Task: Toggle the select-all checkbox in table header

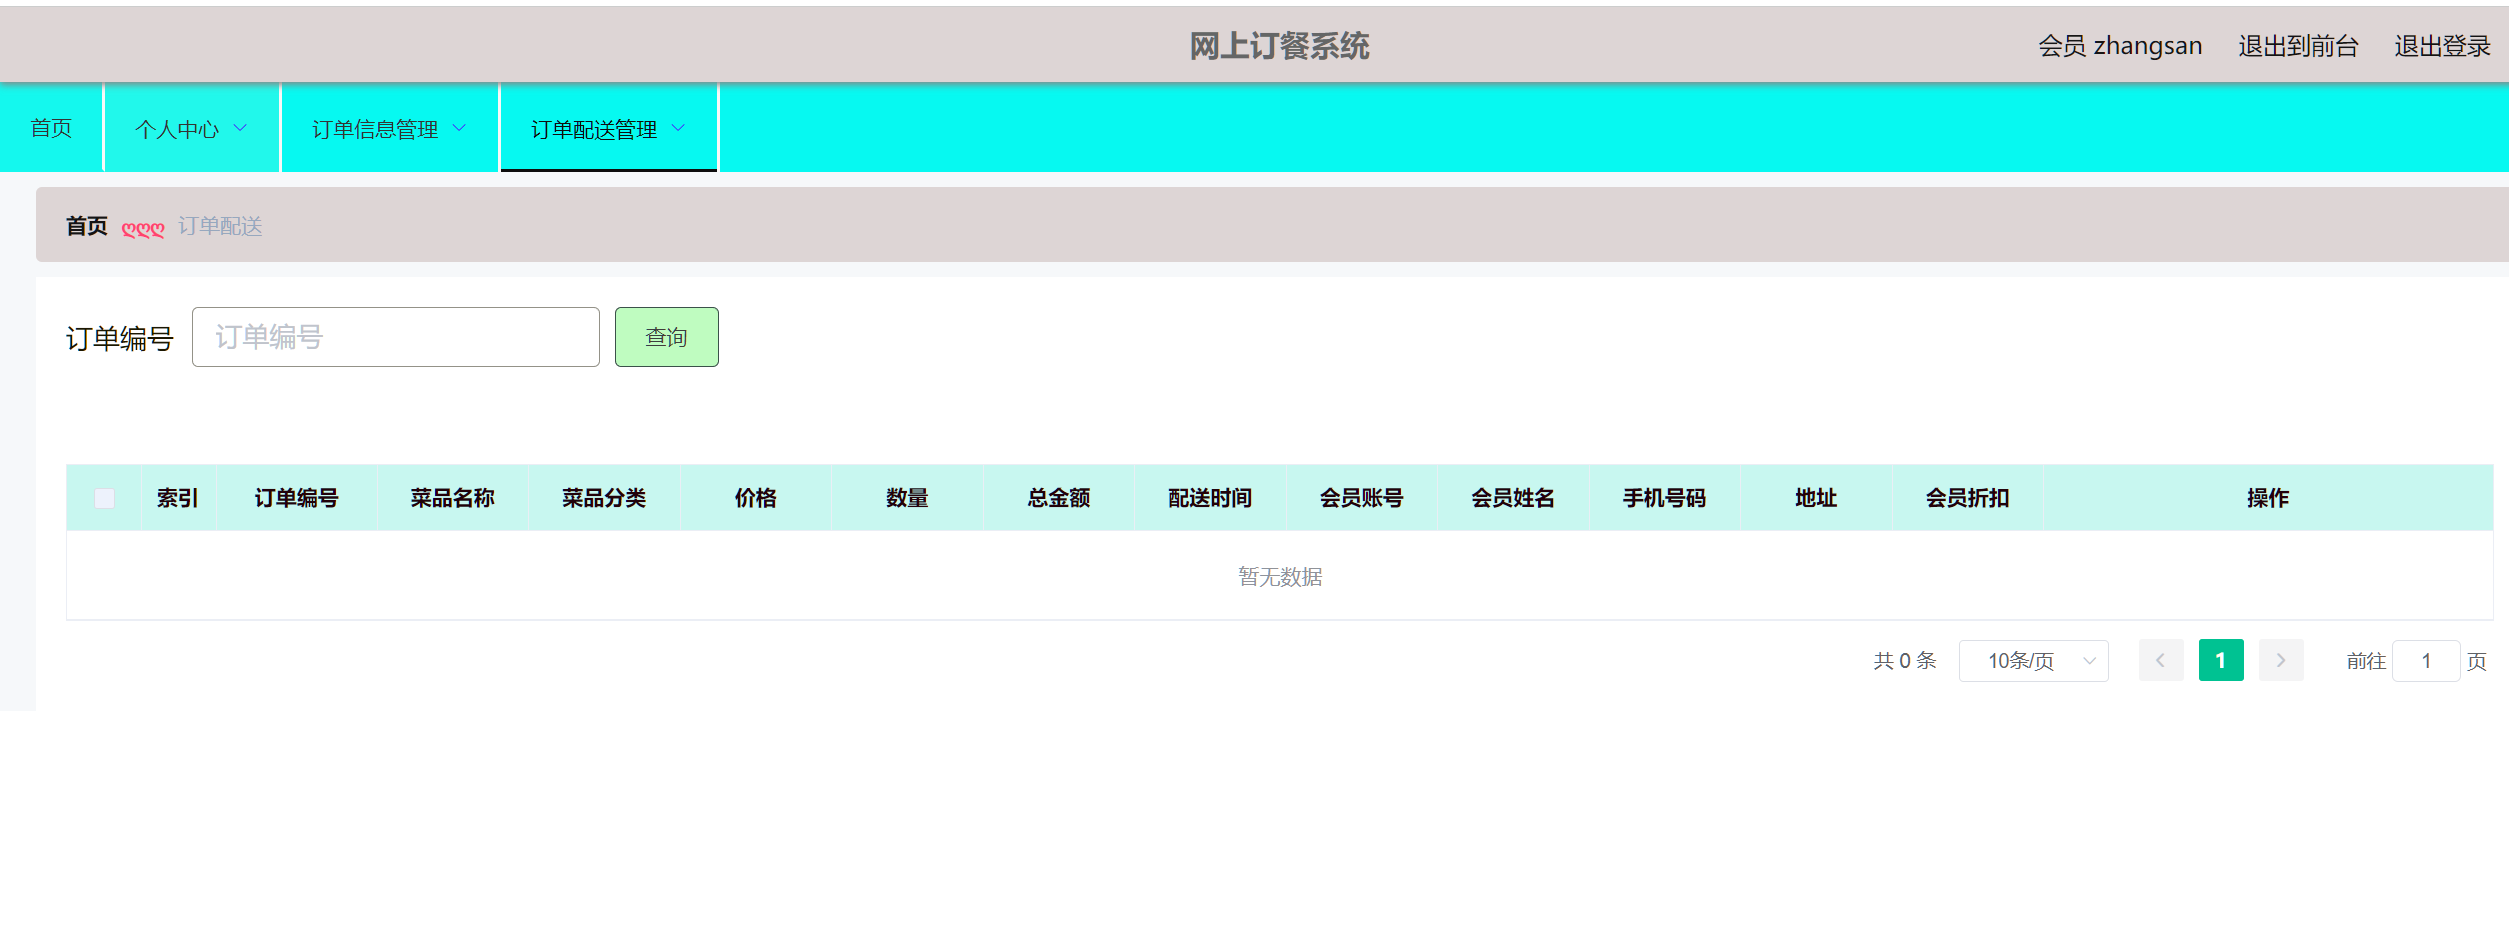Action: tap(106, 497)
